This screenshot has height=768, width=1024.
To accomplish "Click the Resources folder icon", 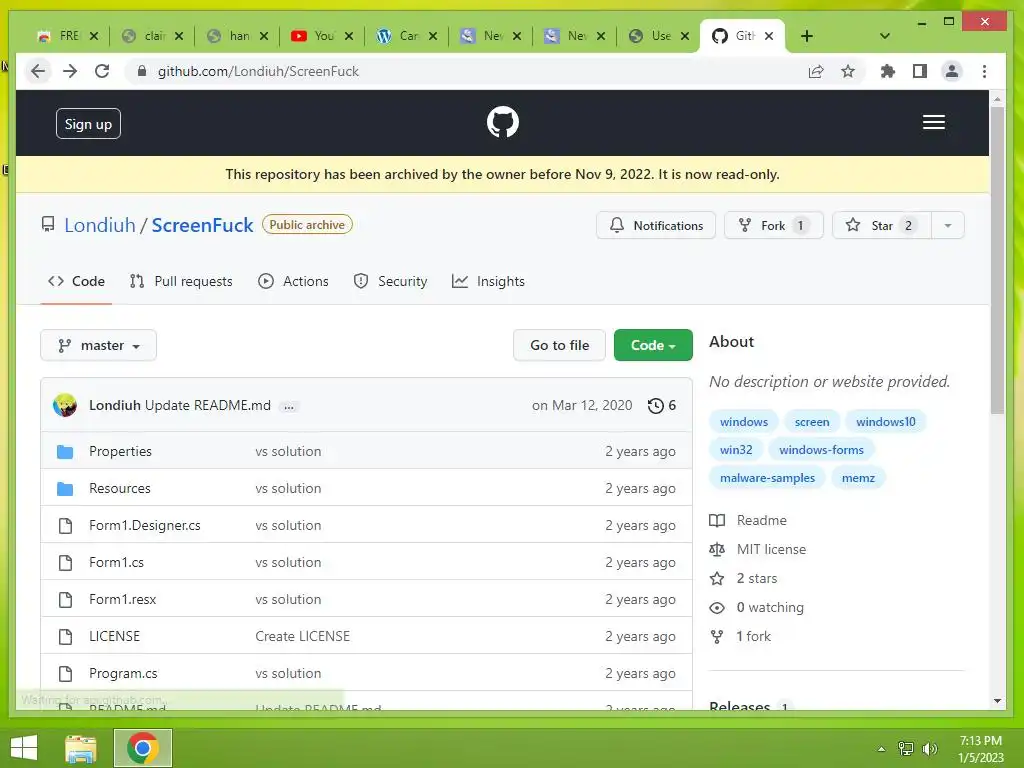I will point(65,488).
